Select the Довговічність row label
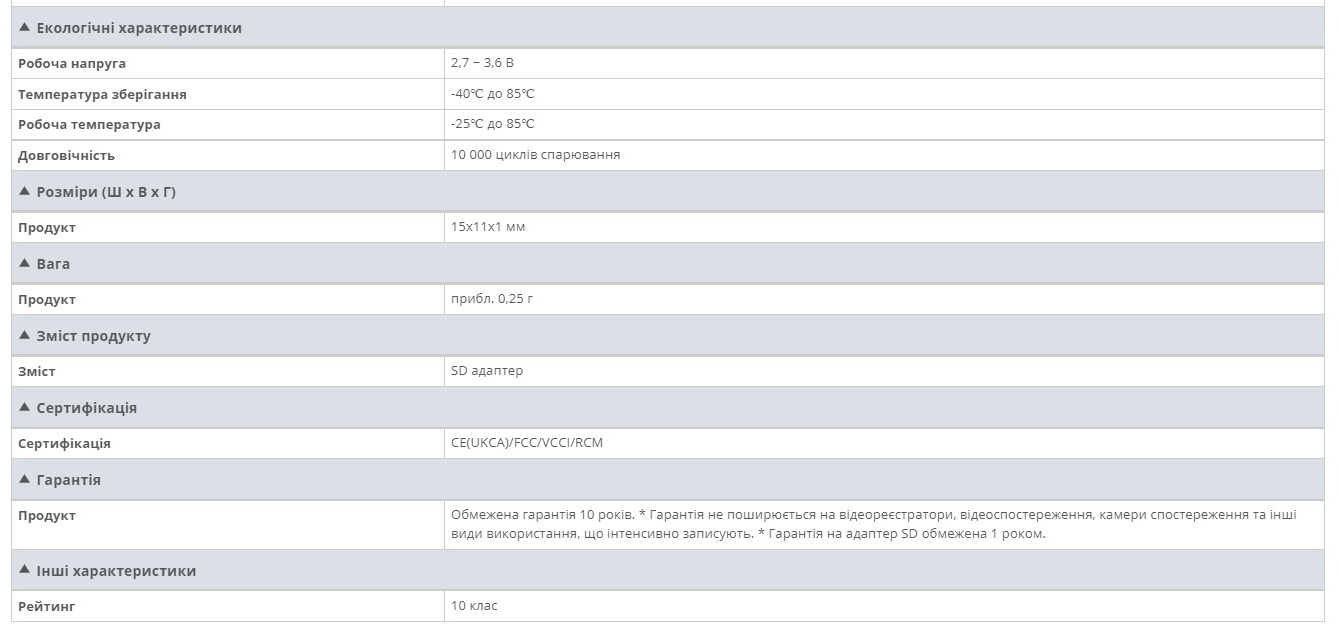Viewport: 1339px width, 636px height. (x=66, y=156)
